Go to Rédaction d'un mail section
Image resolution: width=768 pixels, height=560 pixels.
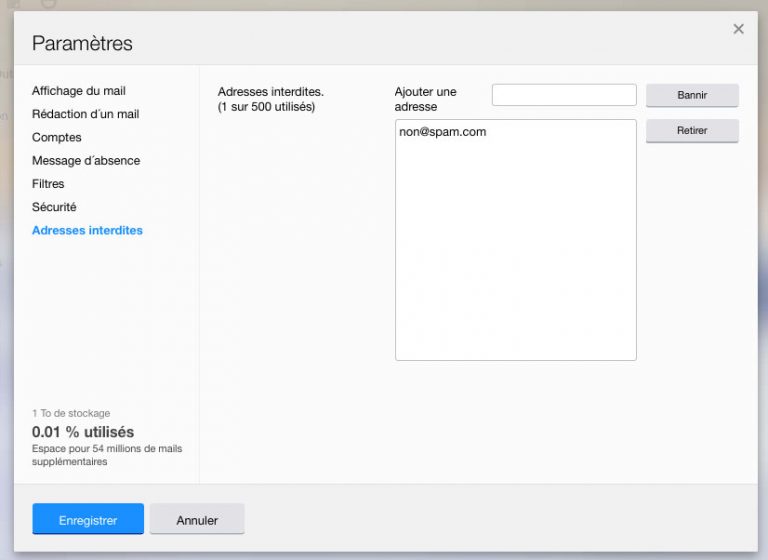pyautogui.click(x=85, y=114)
